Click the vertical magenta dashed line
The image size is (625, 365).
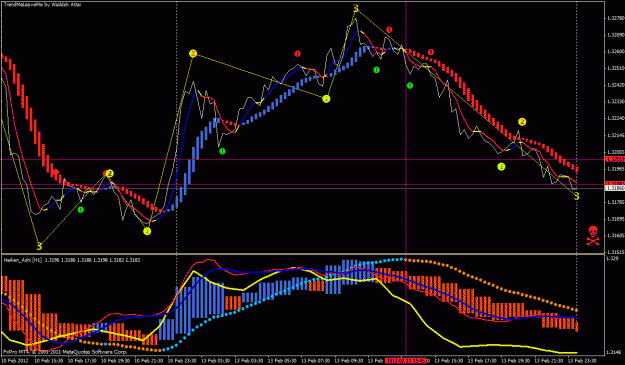pyautogui.click(x=406, y=179)
